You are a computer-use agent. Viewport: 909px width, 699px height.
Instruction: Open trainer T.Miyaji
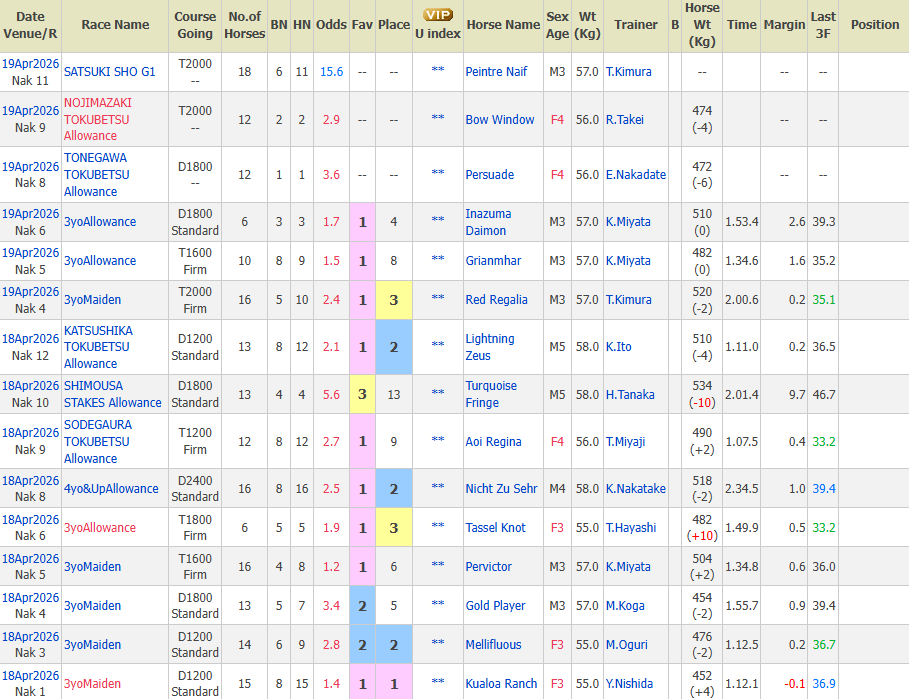click(626, 442)
